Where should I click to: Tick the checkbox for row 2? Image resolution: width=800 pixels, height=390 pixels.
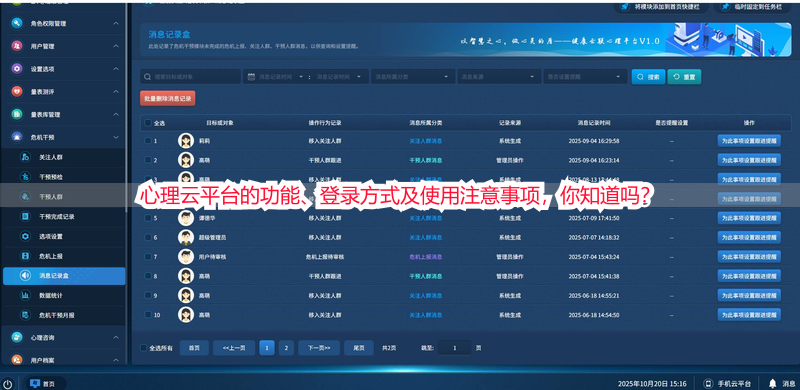pos(148,160)
